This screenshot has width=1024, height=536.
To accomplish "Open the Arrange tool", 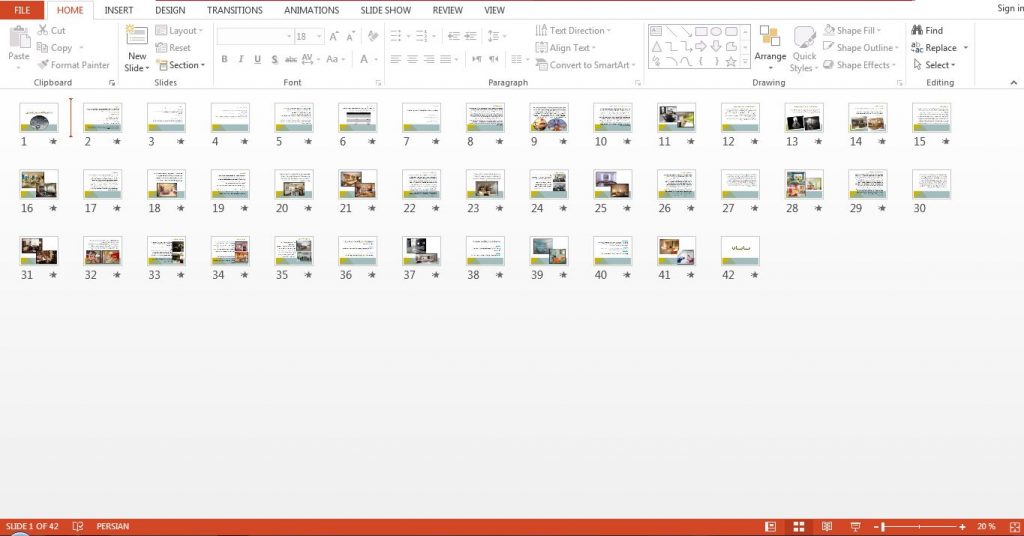I will 770,49.
